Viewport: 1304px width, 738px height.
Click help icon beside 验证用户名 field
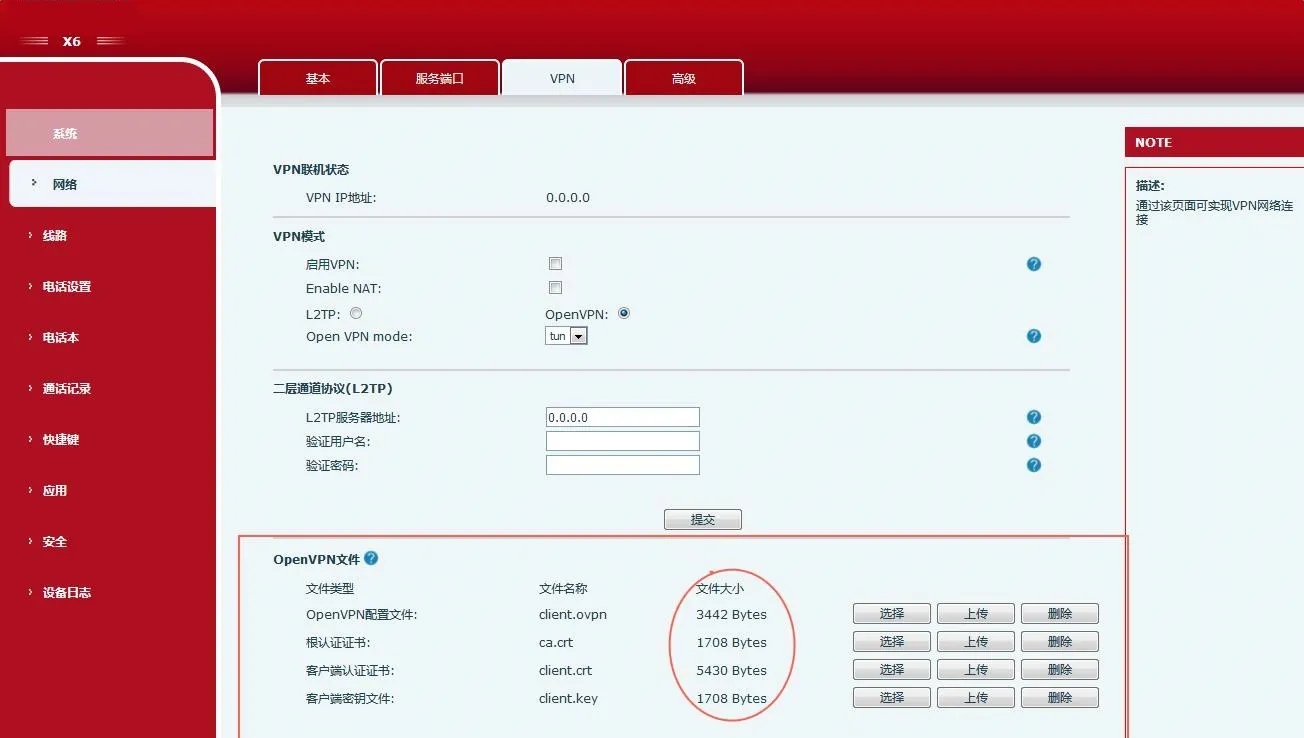click(1033, 440)
